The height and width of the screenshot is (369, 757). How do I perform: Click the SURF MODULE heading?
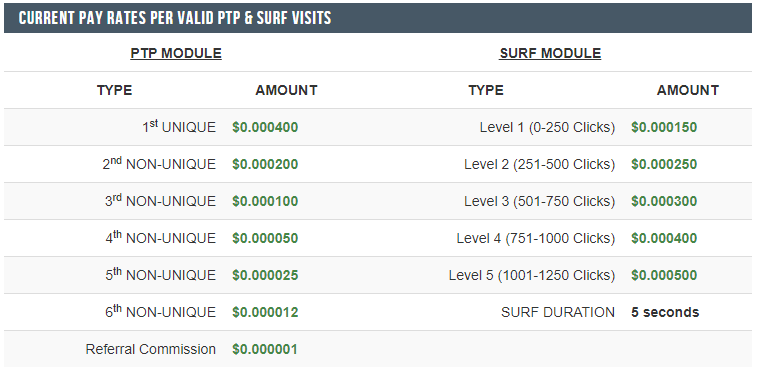550,53
